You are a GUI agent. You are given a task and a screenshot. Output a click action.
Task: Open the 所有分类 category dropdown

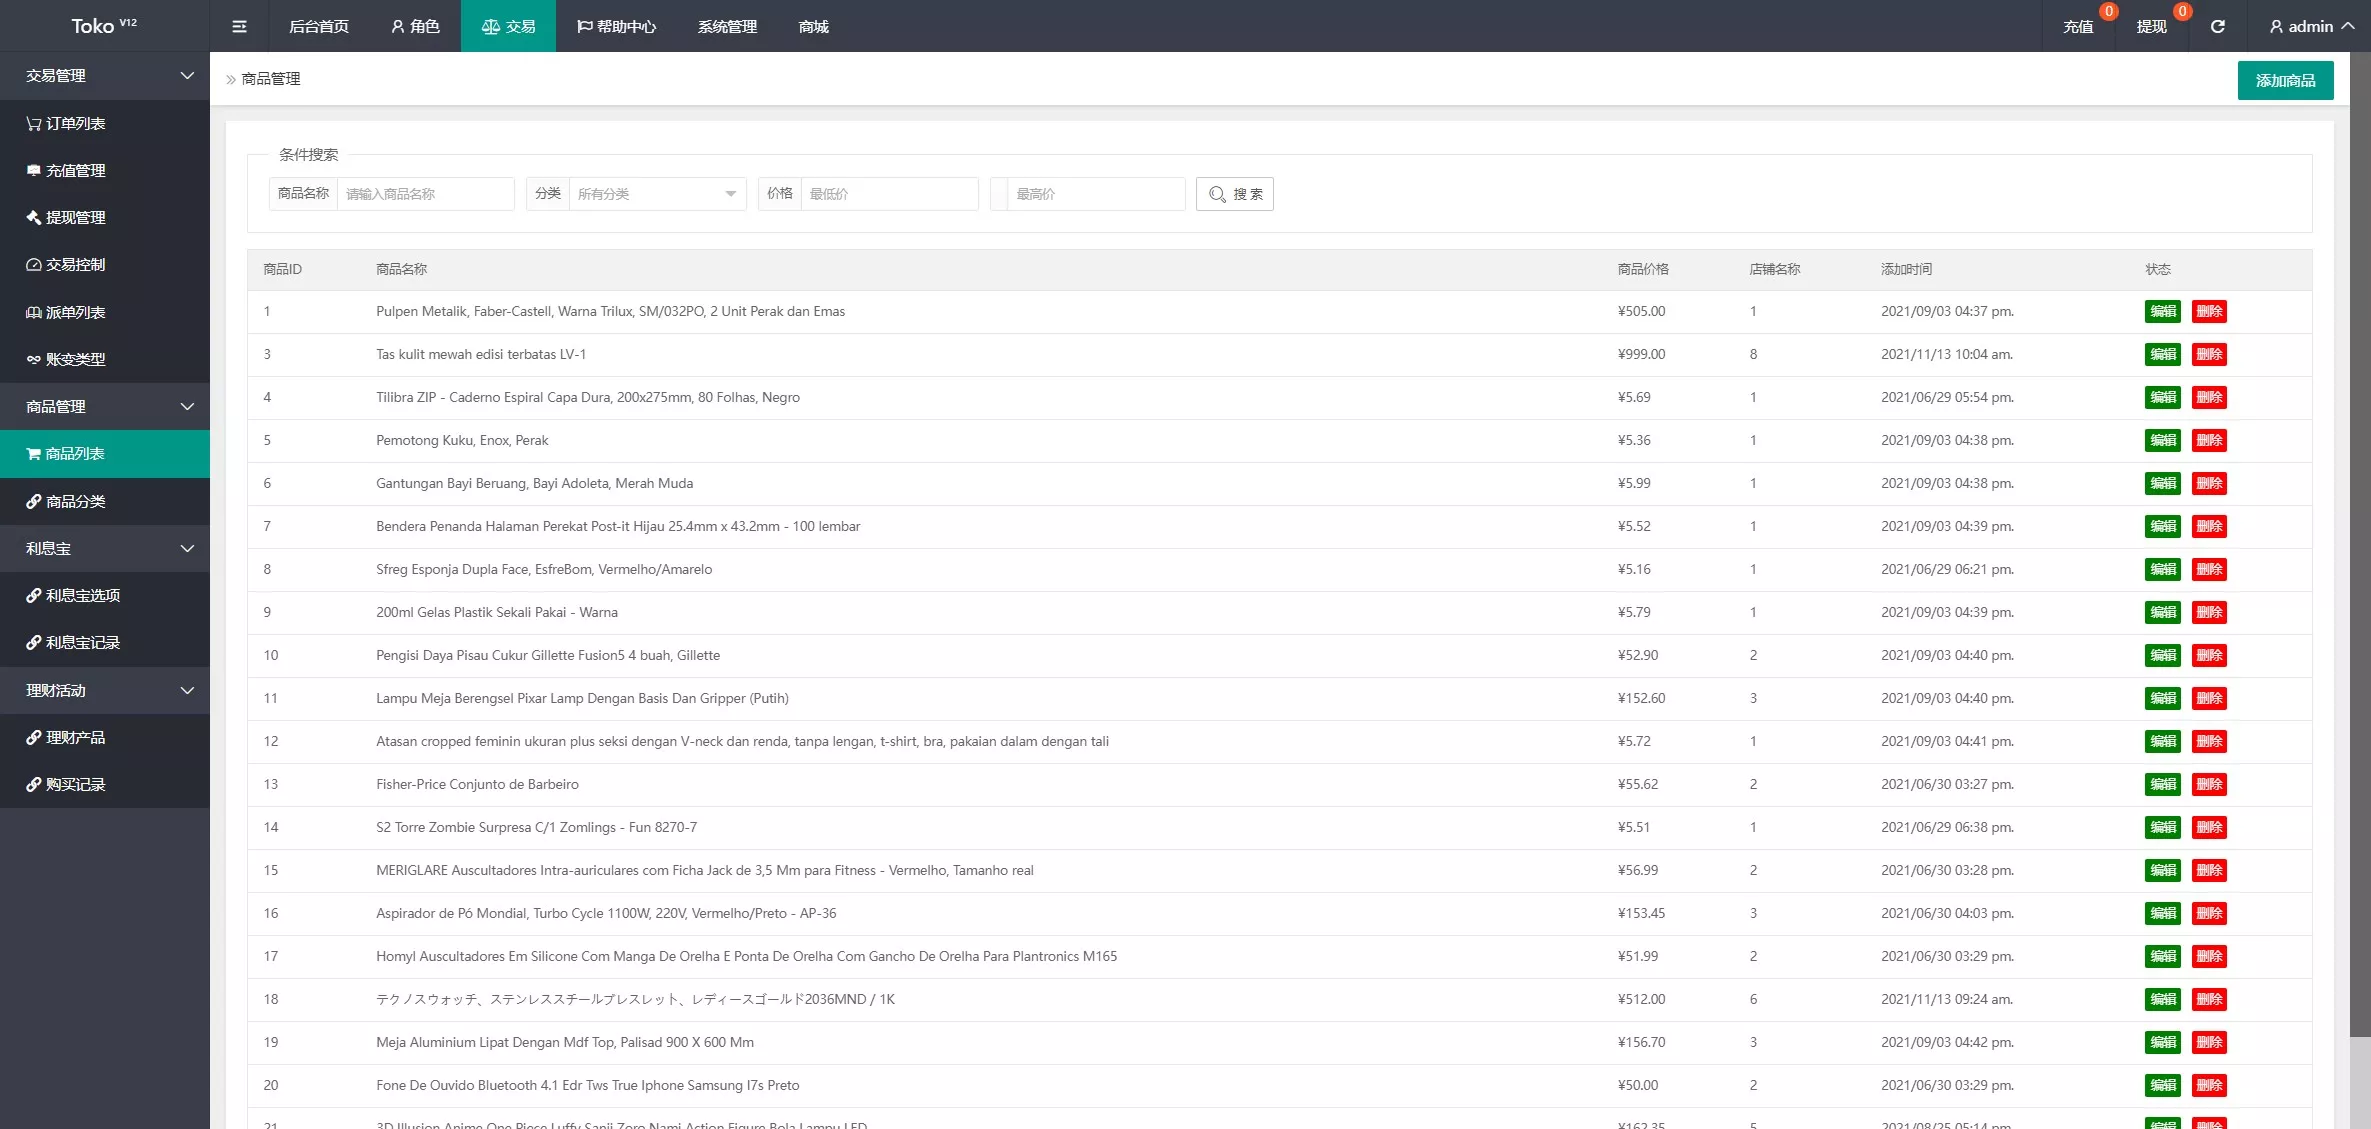pos(656,194)
